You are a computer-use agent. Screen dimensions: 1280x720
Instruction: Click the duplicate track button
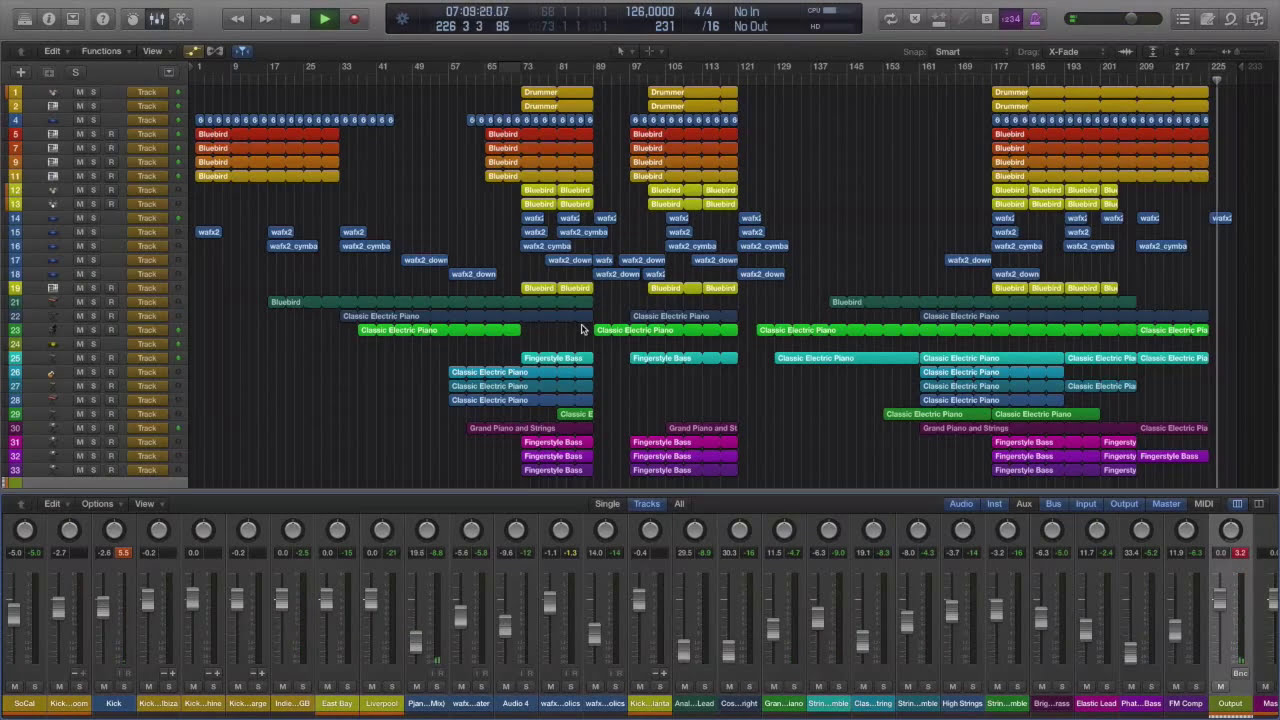[x=48, y=72]
